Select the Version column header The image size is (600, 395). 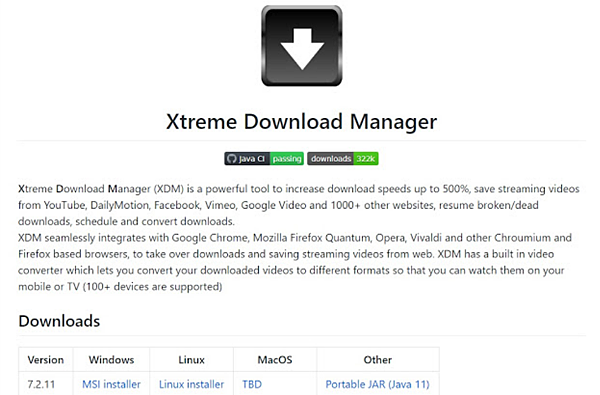(x=46, y=360)
